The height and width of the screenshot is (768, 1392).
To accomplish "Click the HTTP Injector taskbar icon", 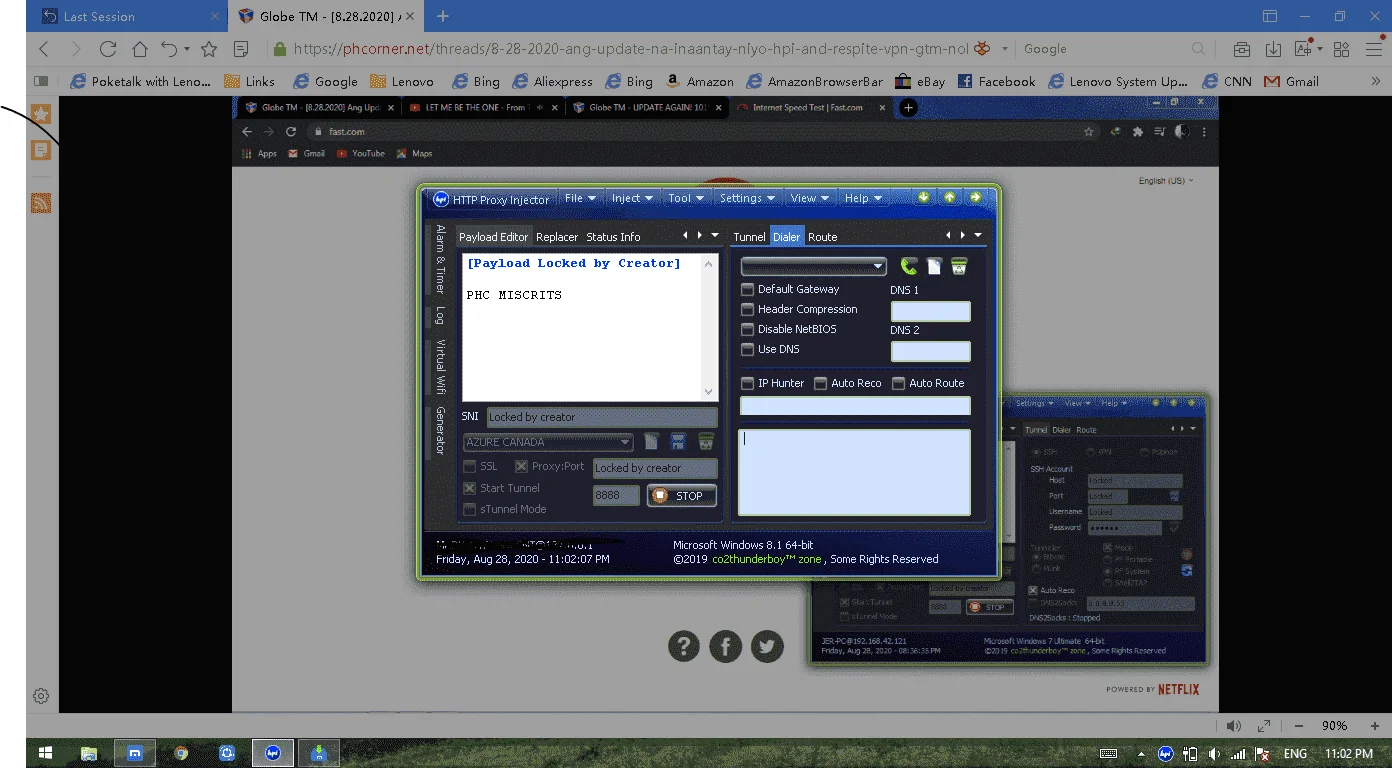I will tap(272, 753).
